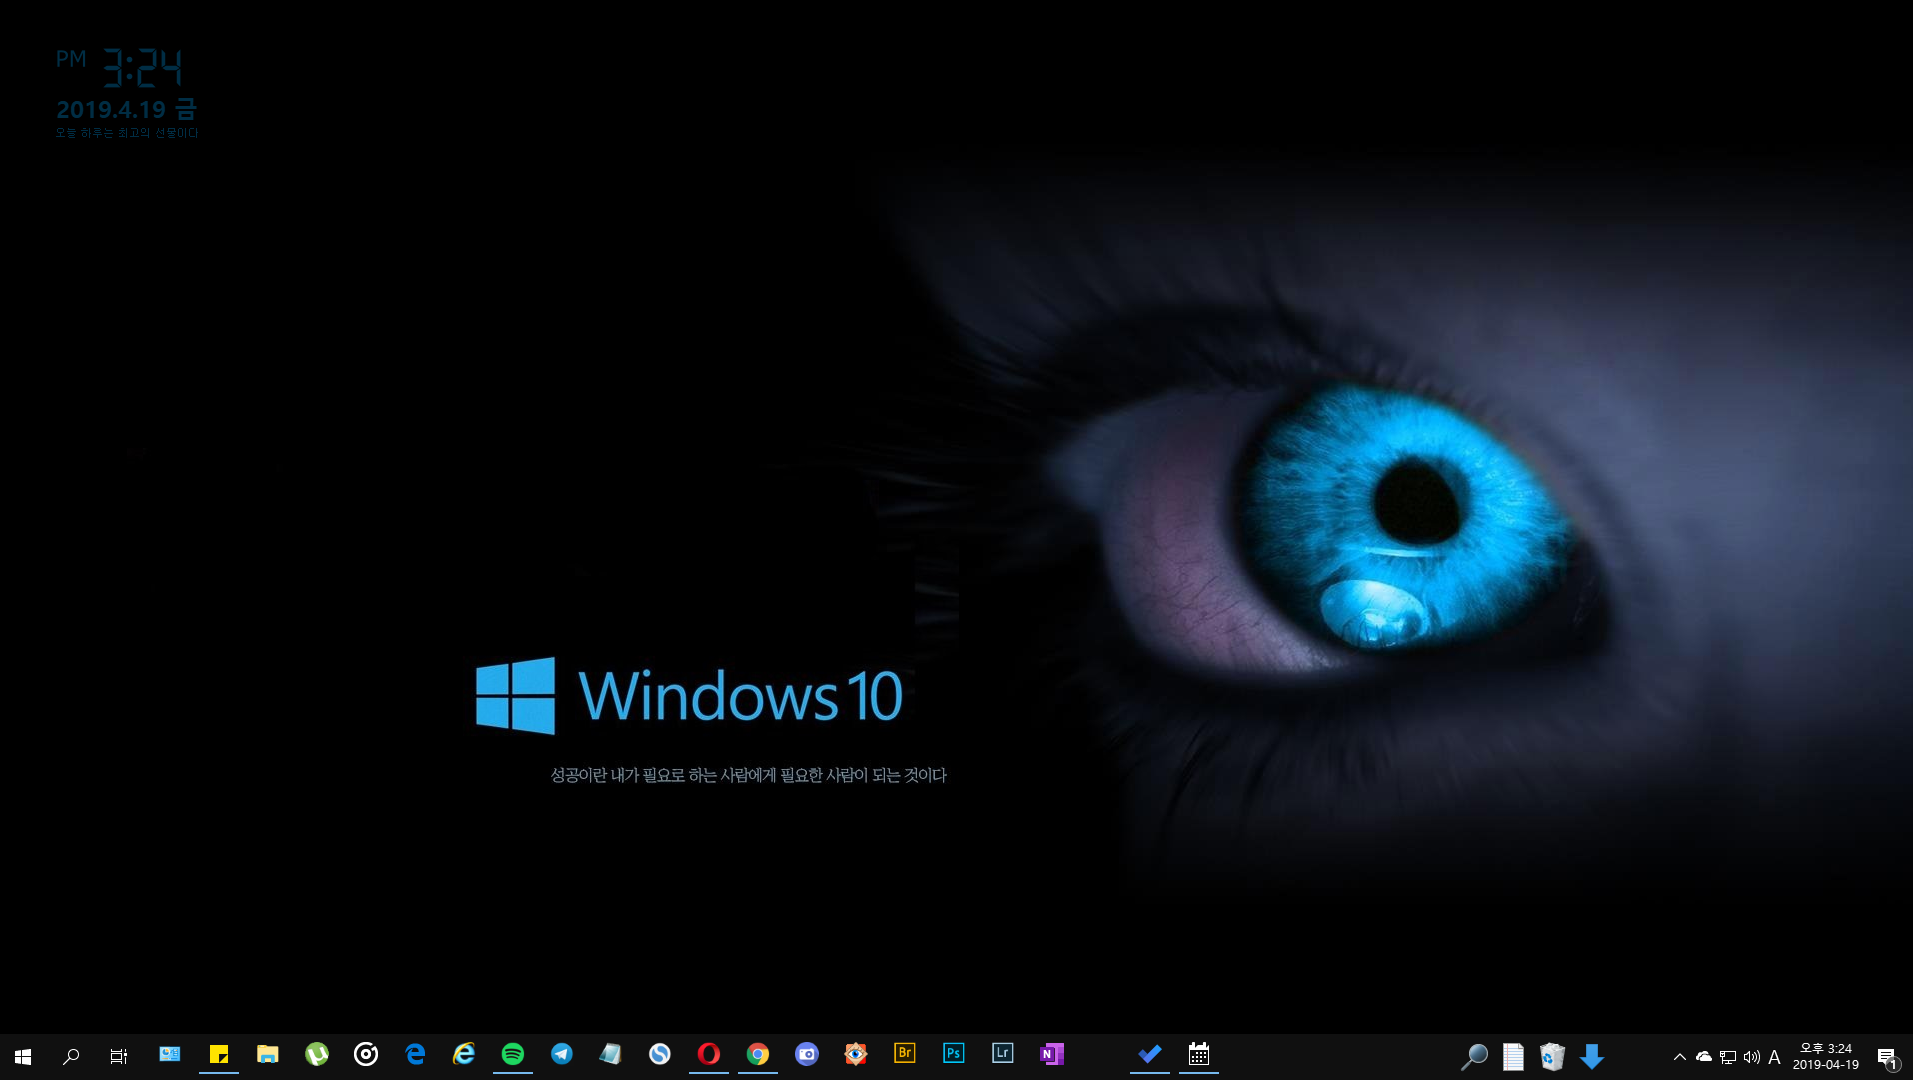Open the lined notepad document shortcut
The image size is (1913, 1080).
tap(1514, 1056)
